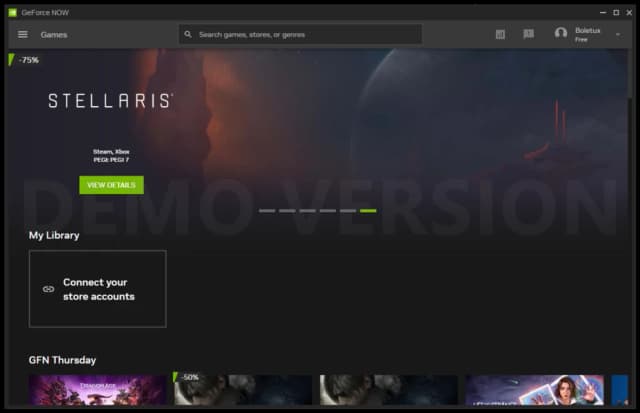Open the hamburger menu
The width and height of the screenshot is (640, 413).
point(23,35)
